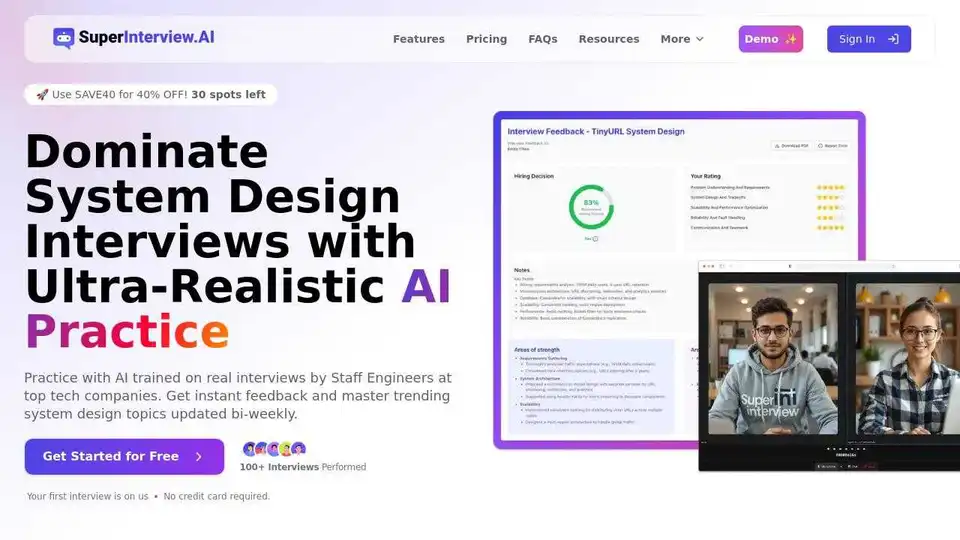Screen dimensions: 960x540
Task: Click Download PDF in feedback screenshot
Action: coord(792,146)
